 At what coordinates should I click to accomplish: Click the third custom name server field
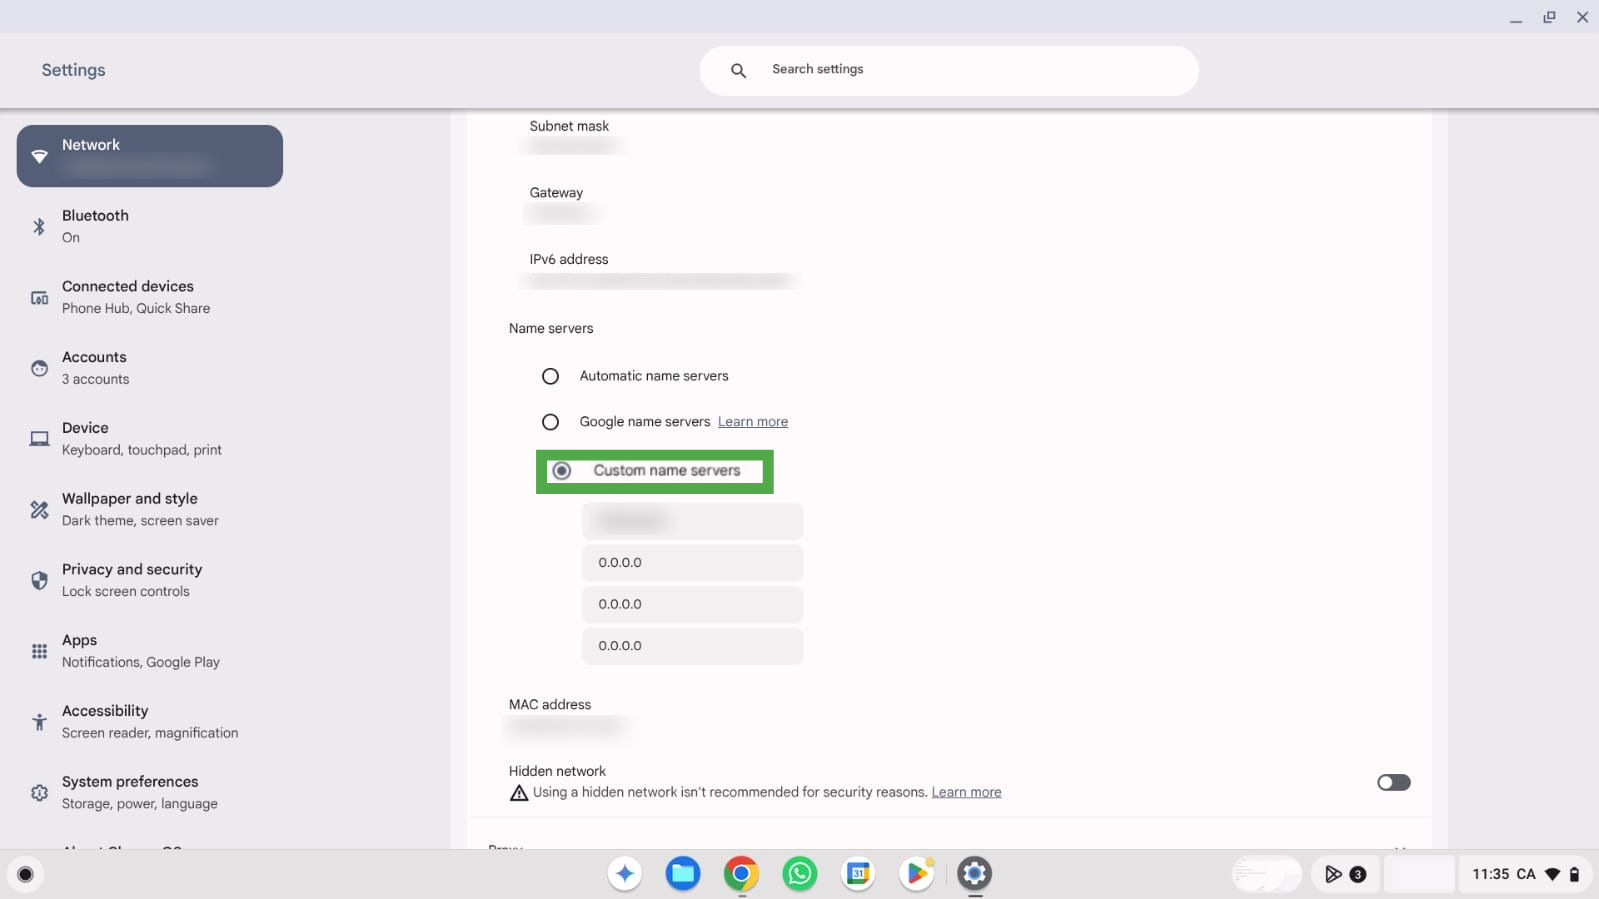692,604
